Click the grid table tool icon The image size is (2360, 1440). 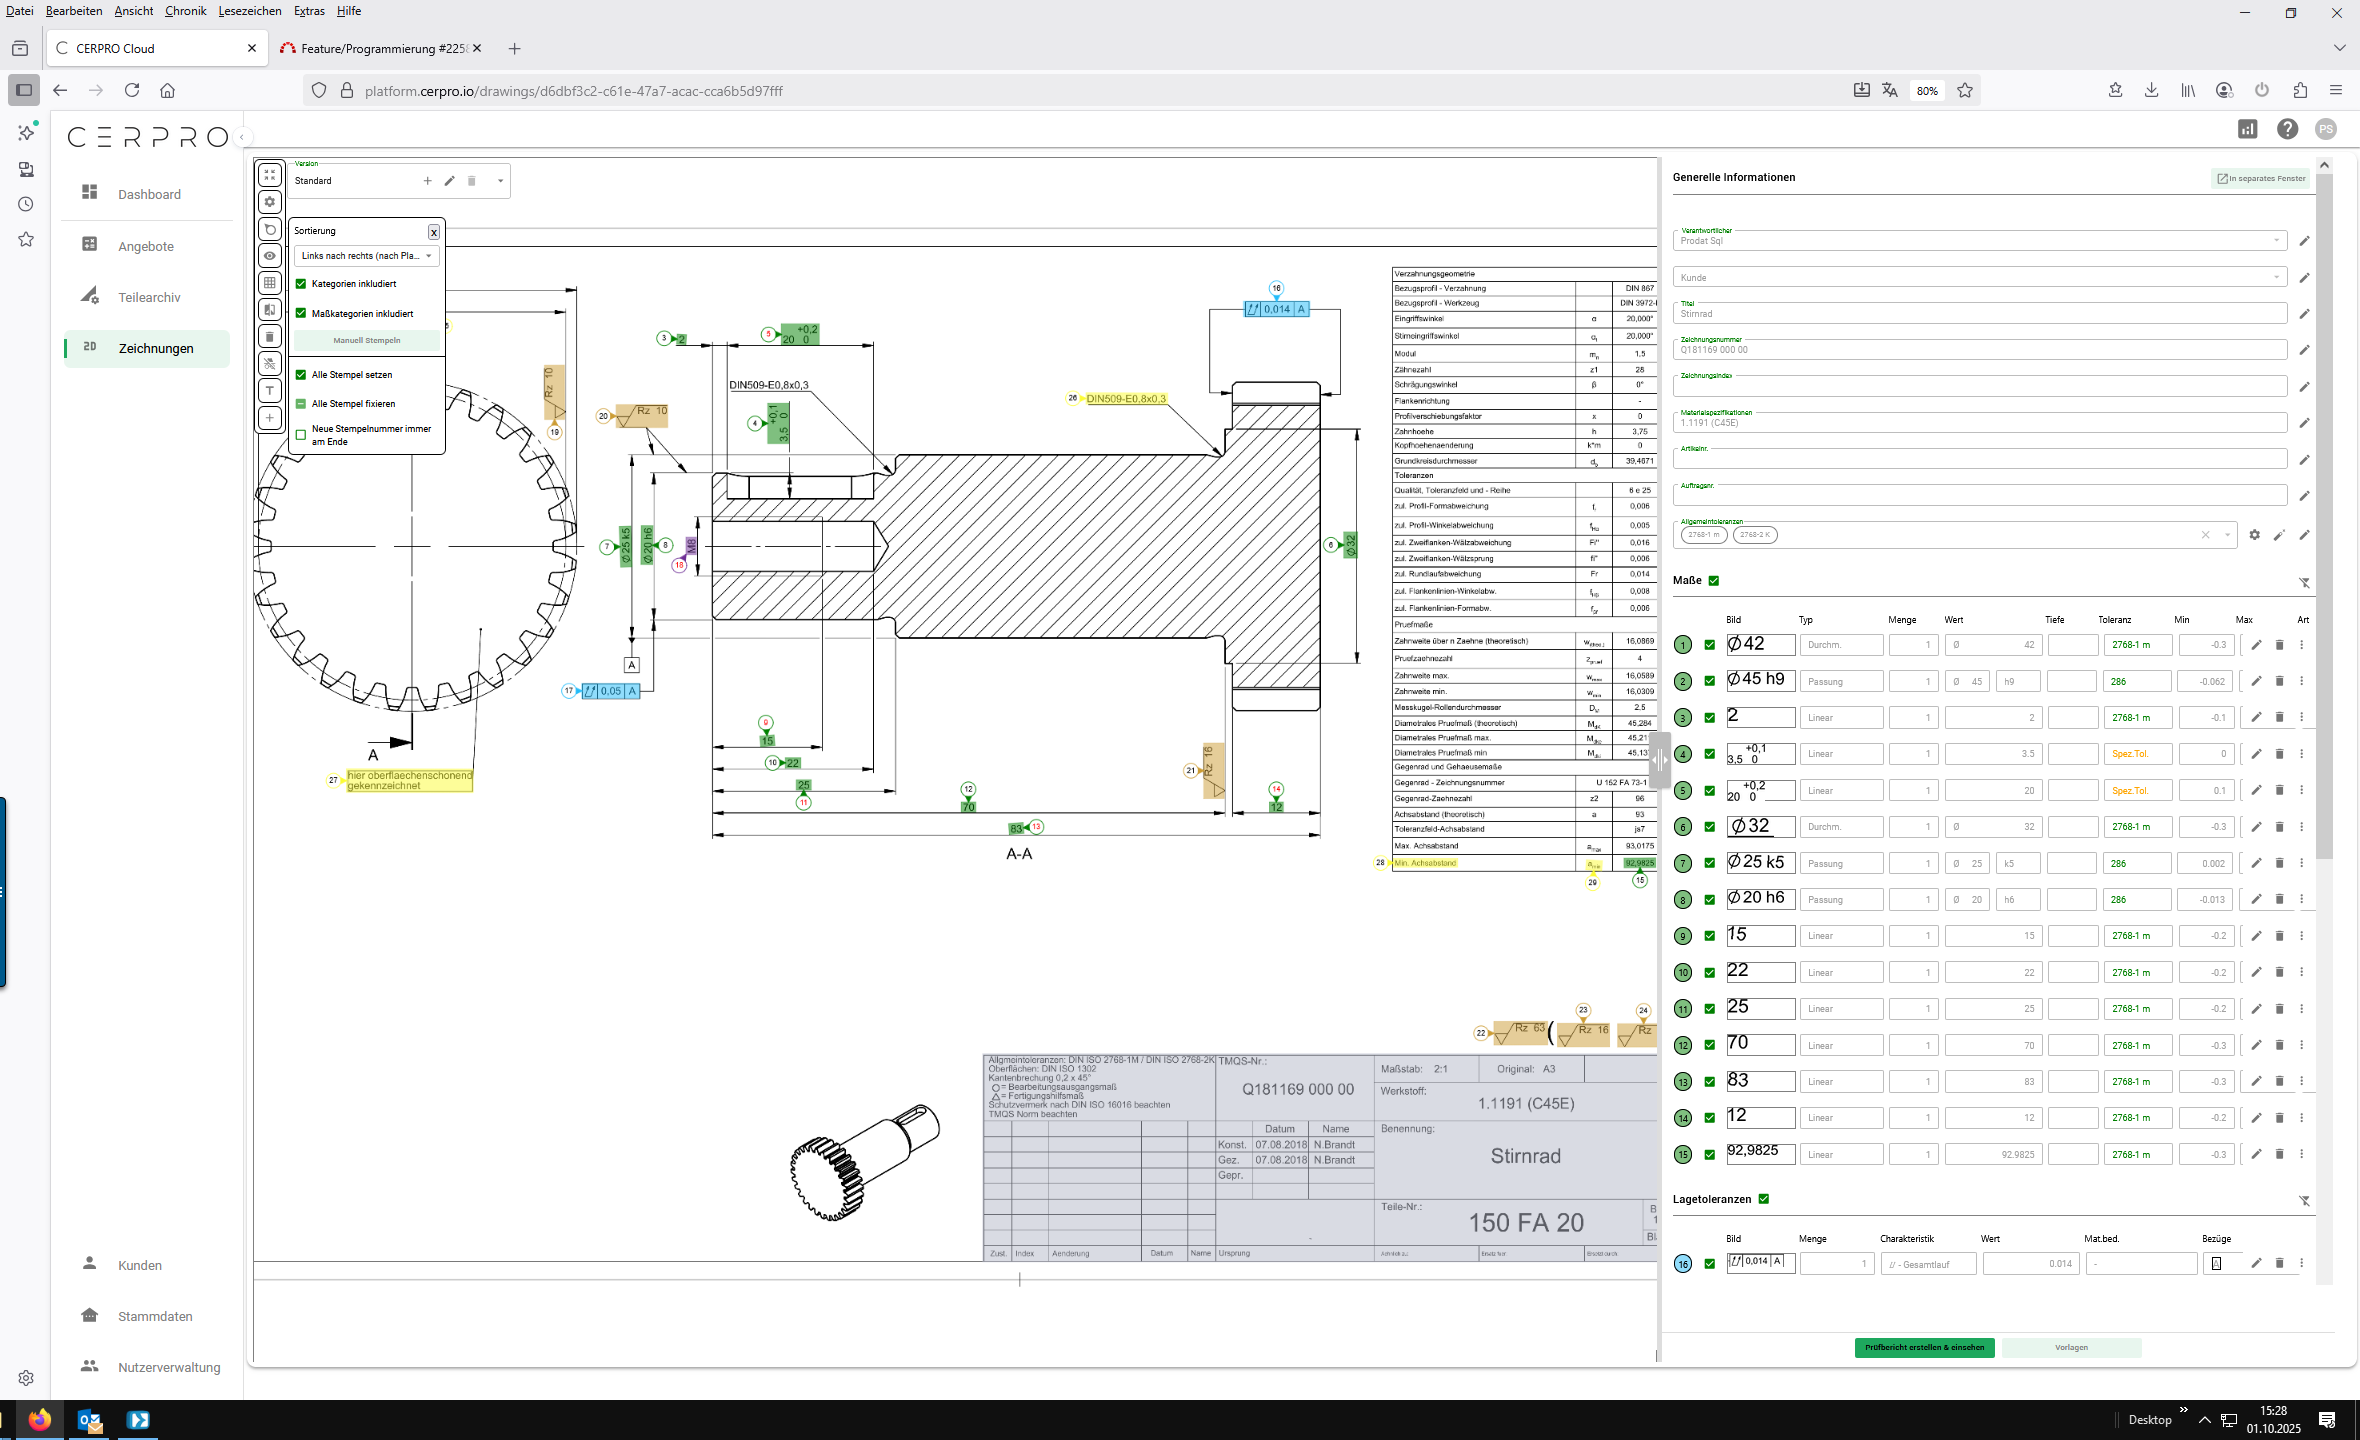coord(270,283)
